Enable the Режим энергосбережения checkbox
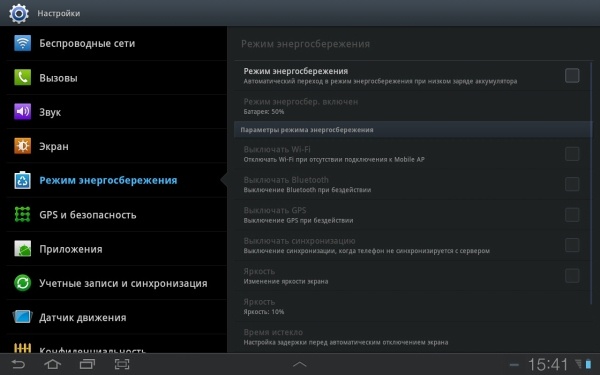Screen dimensions: 600x375 572,75
